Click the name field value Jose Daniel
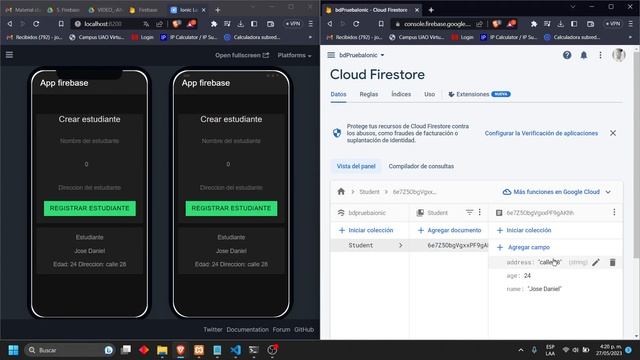The image size is (640, 360). pyautogui.click(x=545, y=289)
